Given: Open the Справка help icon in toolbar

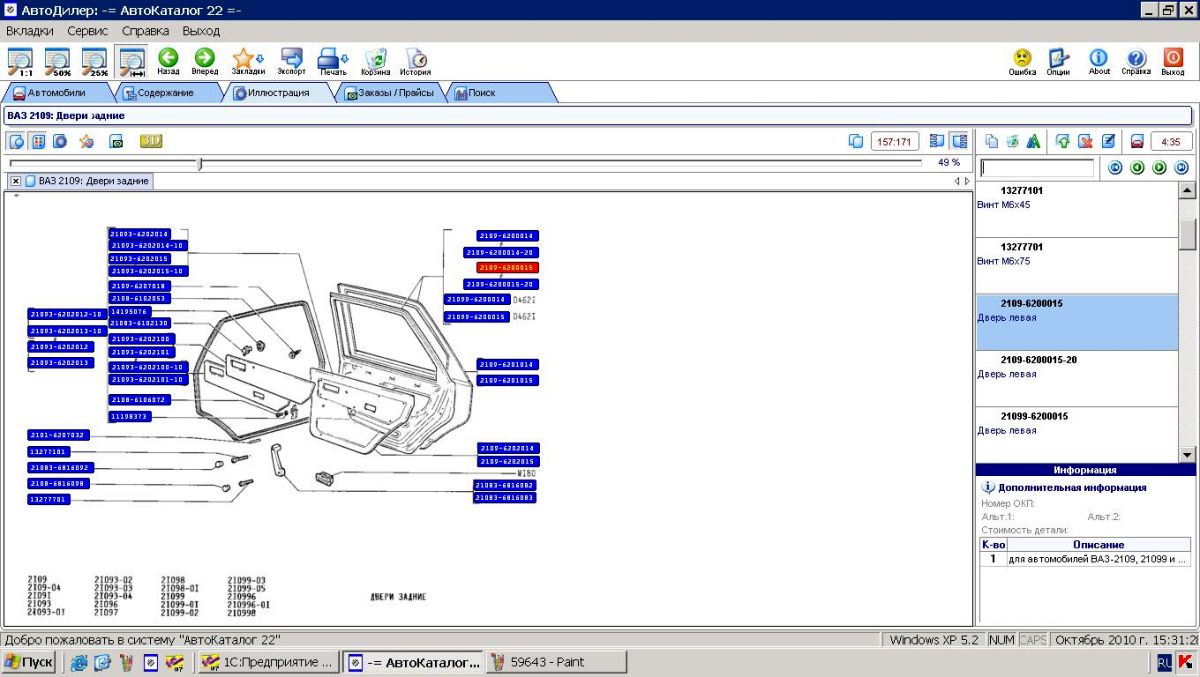Looking at the screenshot, I should (1135, 62).
